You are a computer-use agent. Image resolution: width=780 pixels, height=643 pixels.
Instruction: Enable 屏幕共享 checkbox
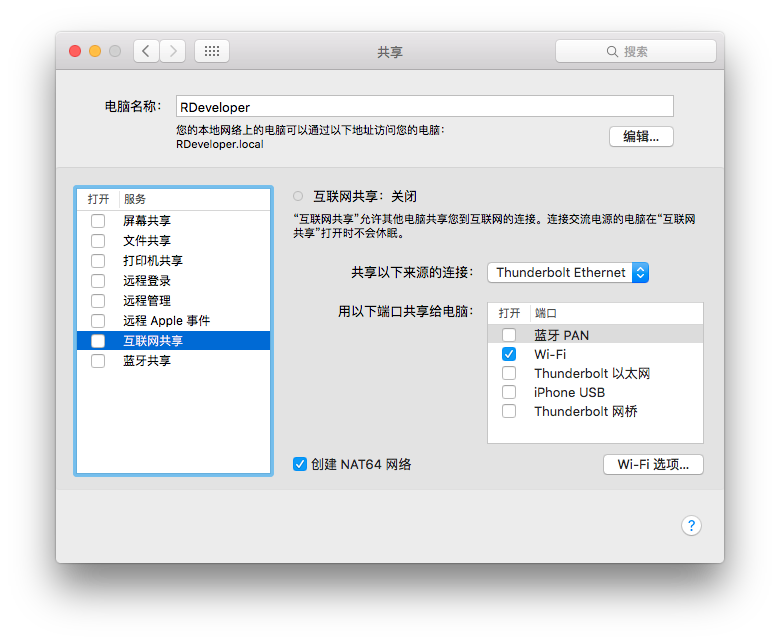click(98, 221)
